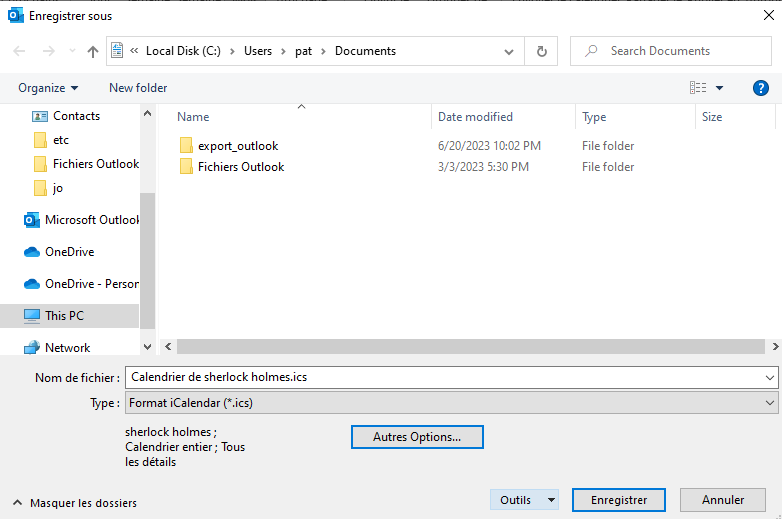
Task: Expand the address bar history dropdown
Action: [x=510, y=51]
